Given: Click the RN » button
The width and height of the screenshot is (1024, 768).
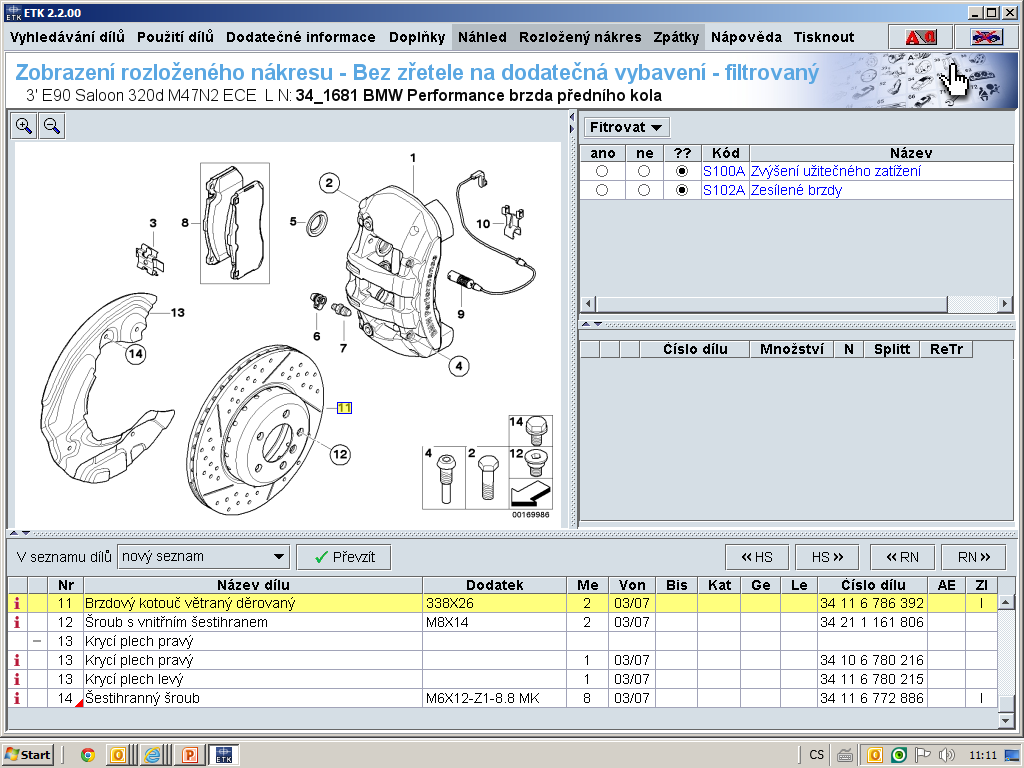Looking at the screenshot, I should [974, 557].
